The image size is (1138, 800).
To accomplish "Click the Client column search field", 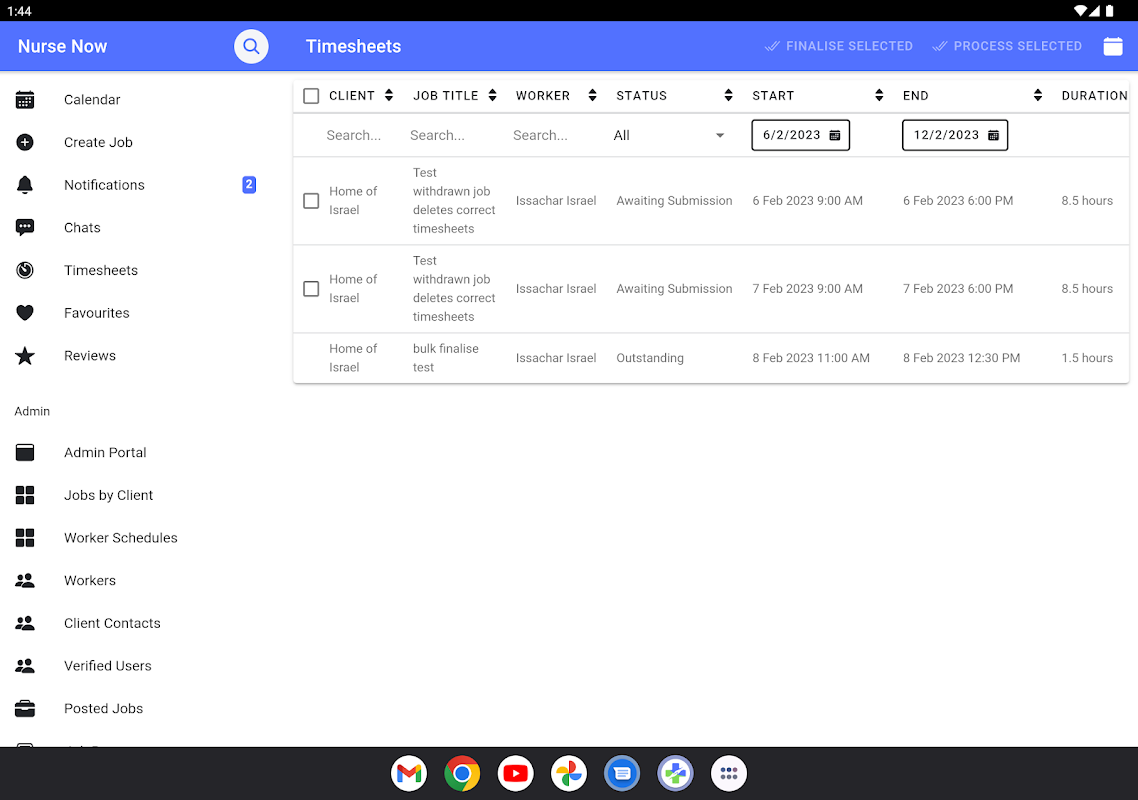I will click(354, 135).
